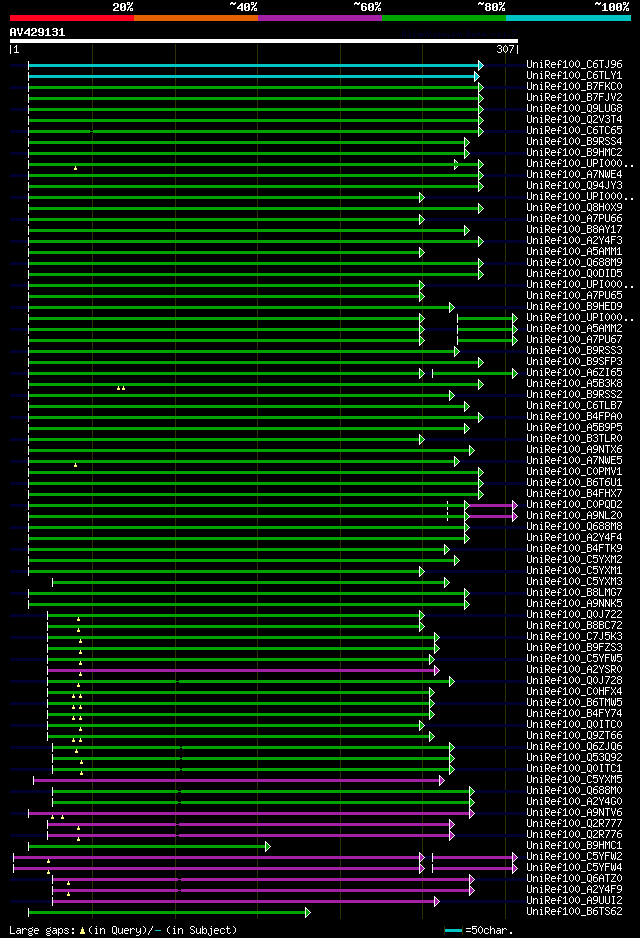The width and height of the screenshot is (640, 938).
Task: Click the query end position 307 label
Action: [x=505, y=50]
